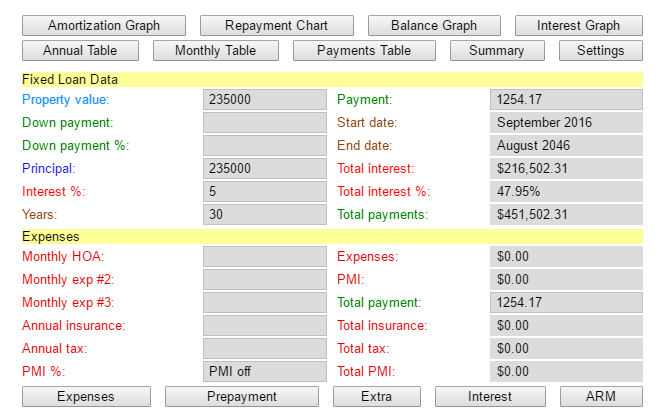
Task: Open the Annual Table
Action: pos(80,50)
